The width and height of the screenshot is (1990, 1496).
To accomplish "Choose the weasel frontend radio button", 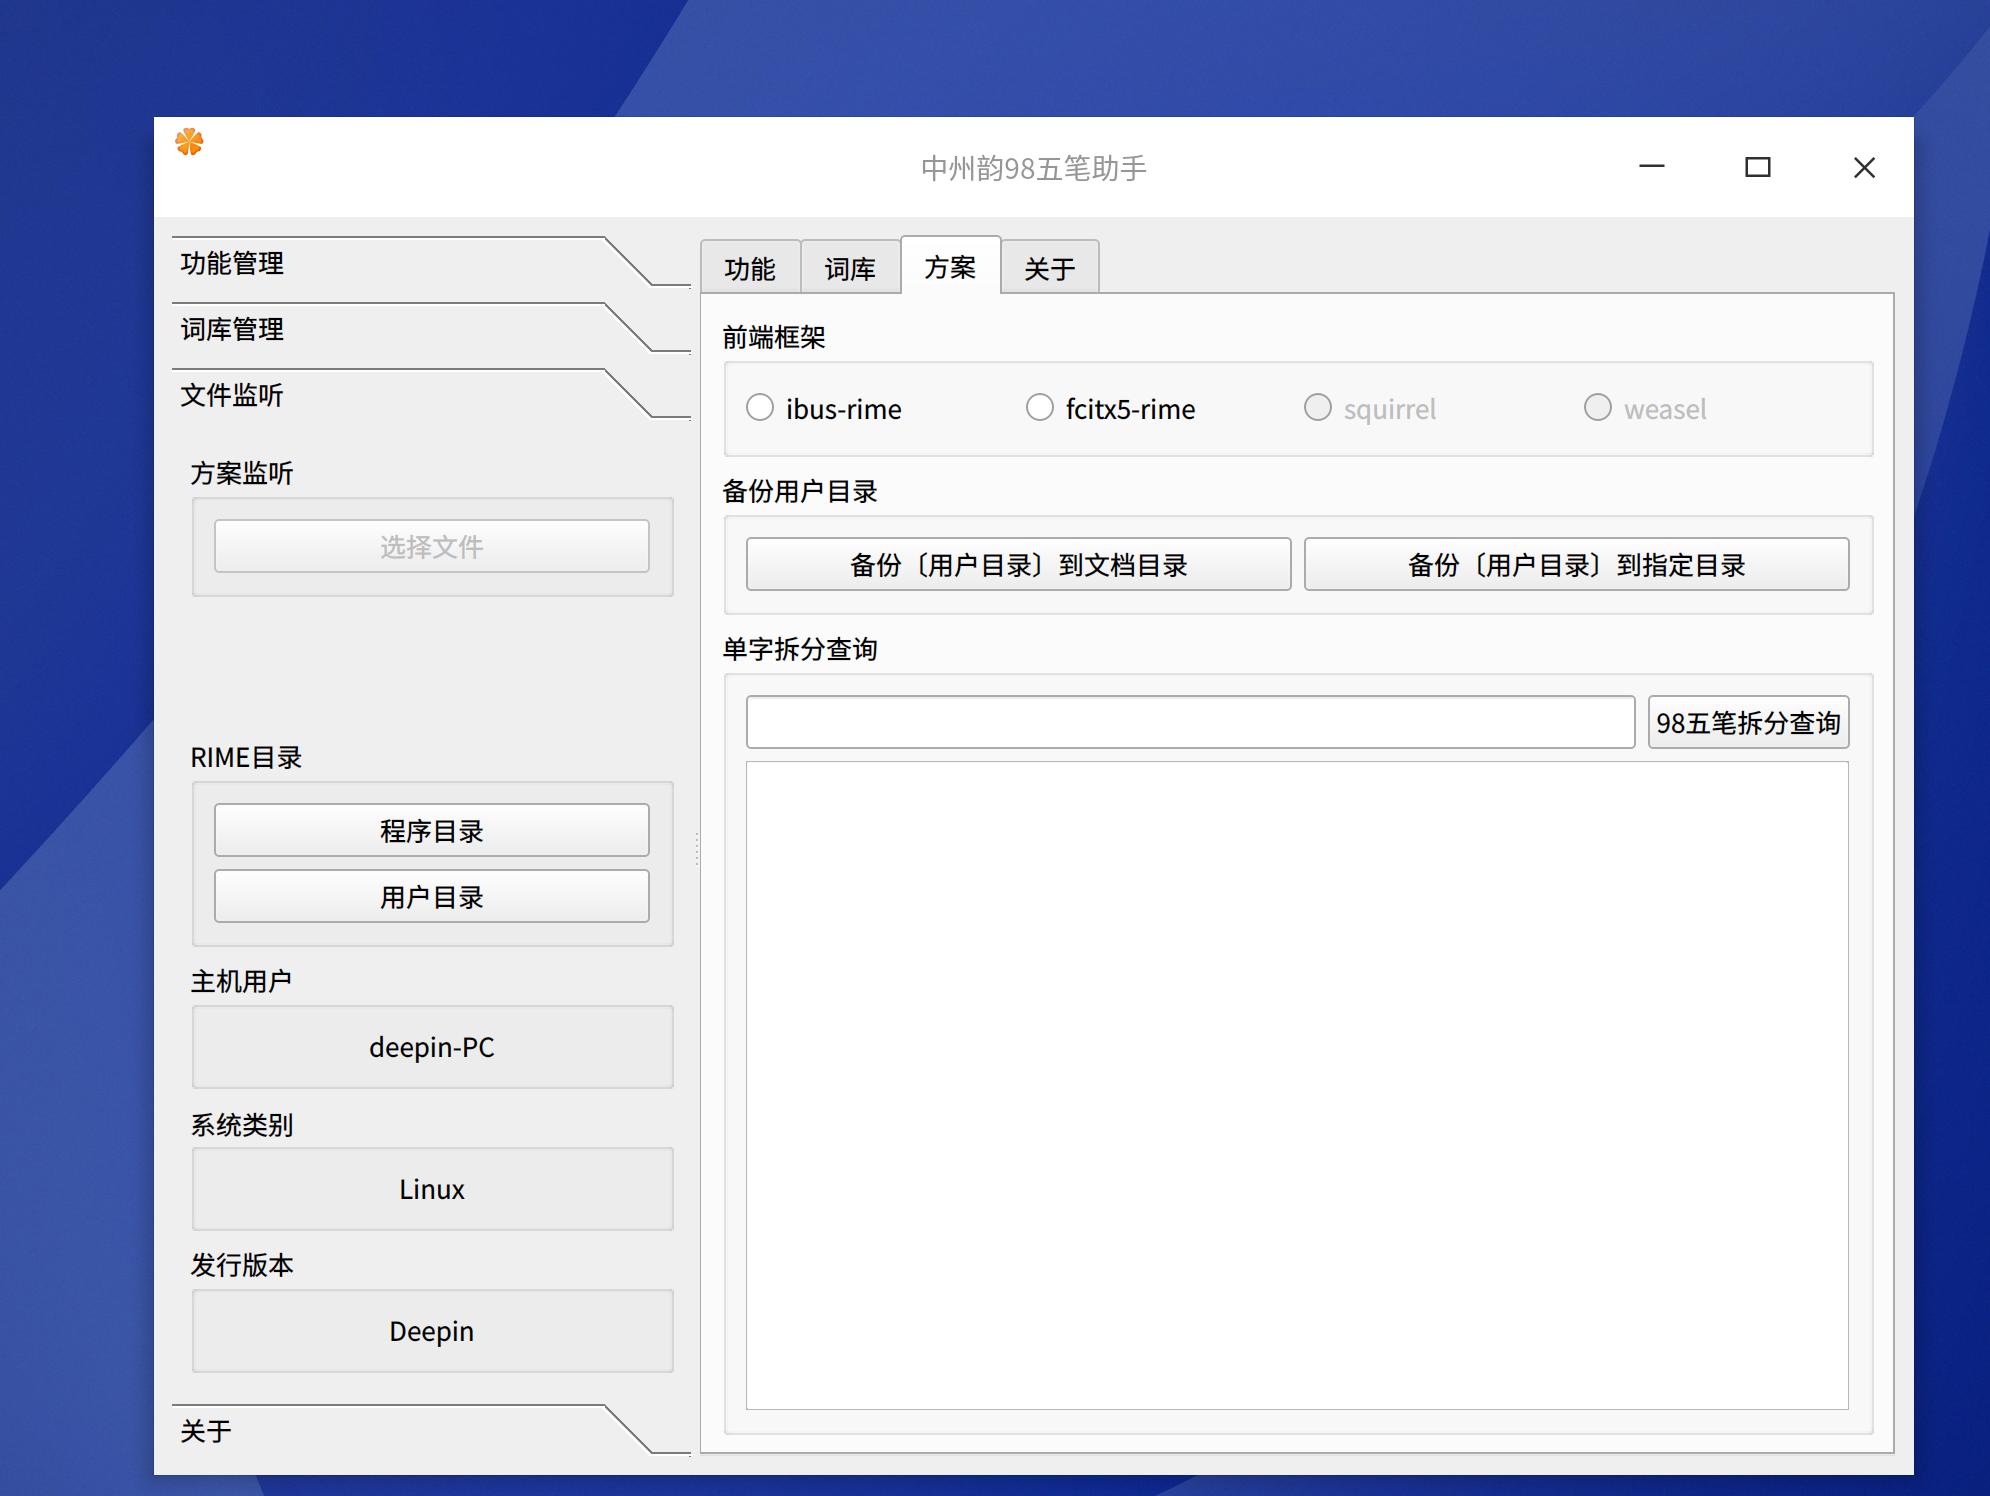I will tap(1598, 408).
